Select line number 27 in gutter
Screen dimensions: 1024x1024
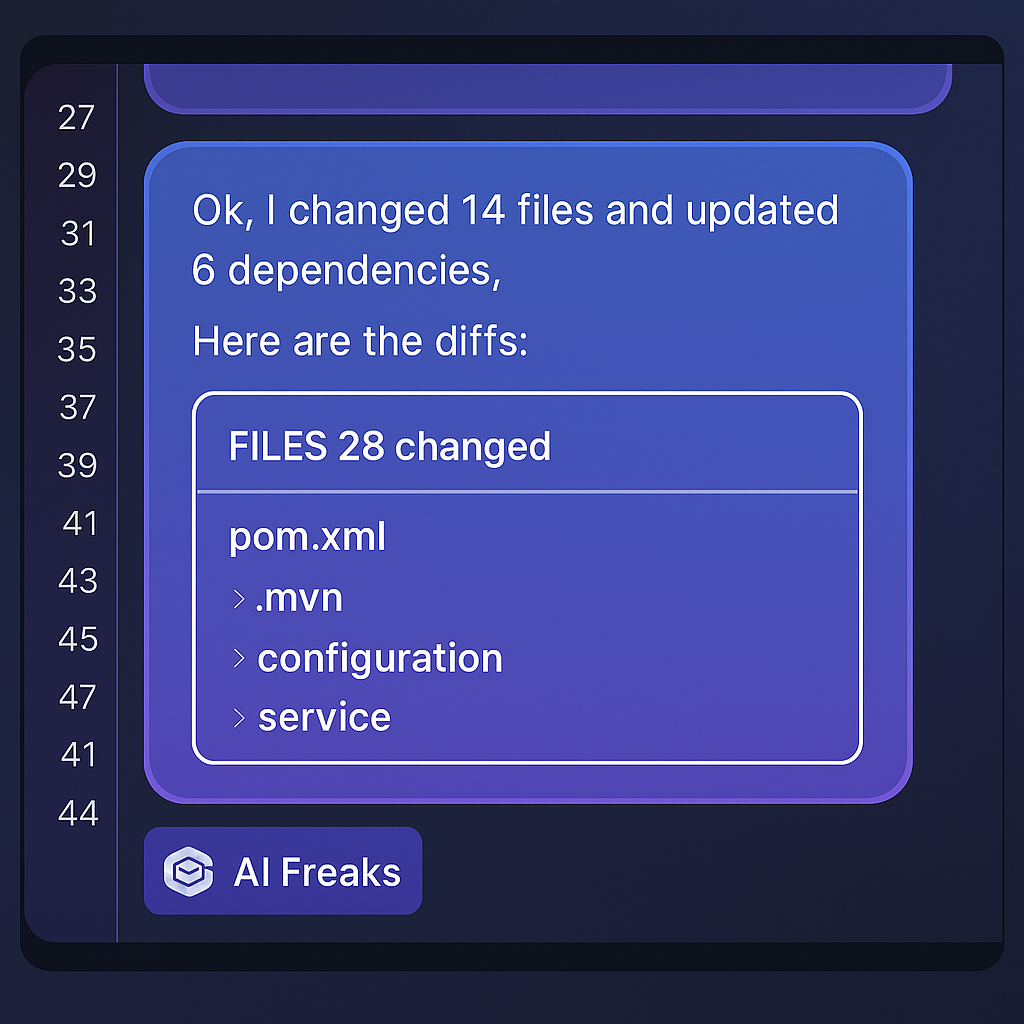[x=76, y=118]
